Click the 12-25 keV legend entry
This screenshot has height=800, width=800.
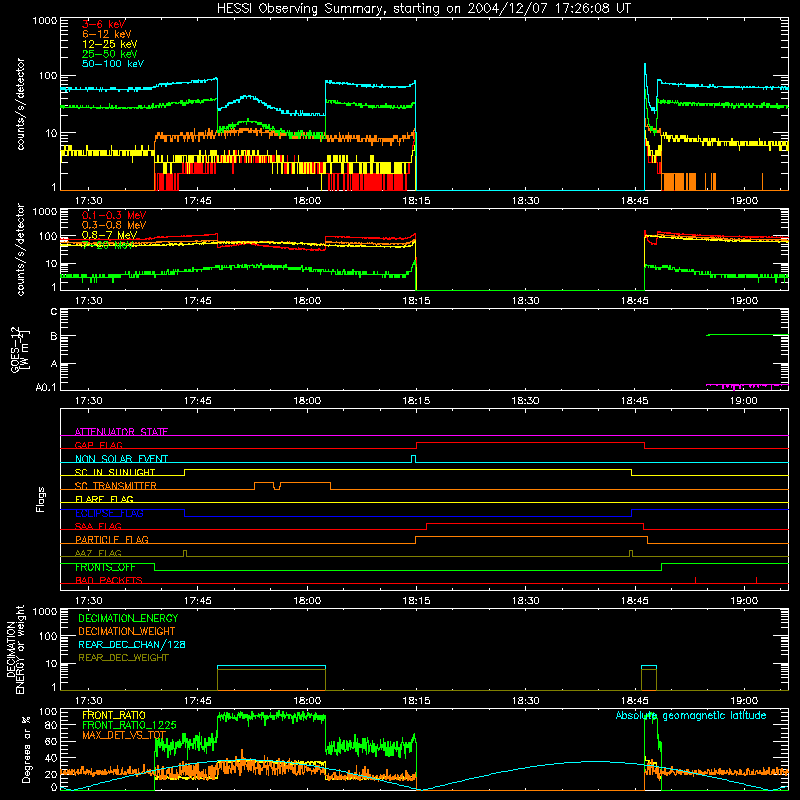pyautogui.click(x=110, y=44)
